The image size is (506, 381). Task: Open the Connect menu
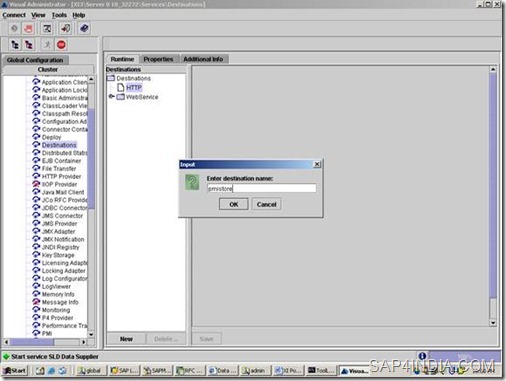coord(14,15)
